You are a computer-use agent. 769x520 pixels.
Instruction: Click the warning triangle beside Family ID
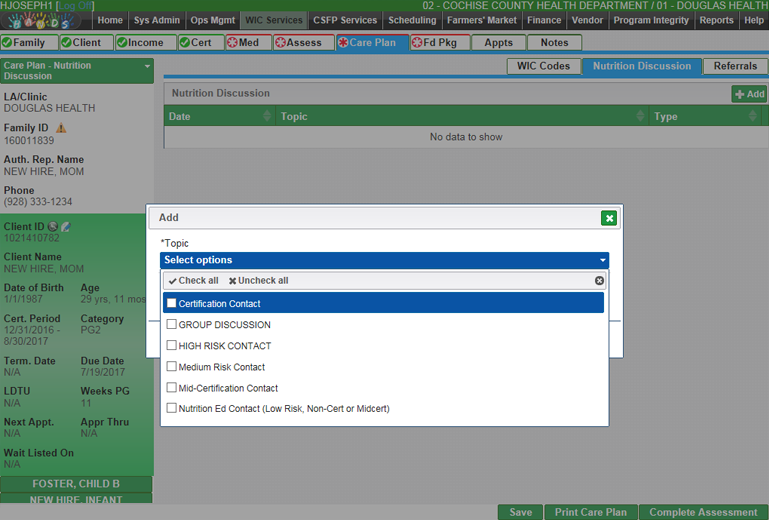pyautogui.click(x=61, y=128)
